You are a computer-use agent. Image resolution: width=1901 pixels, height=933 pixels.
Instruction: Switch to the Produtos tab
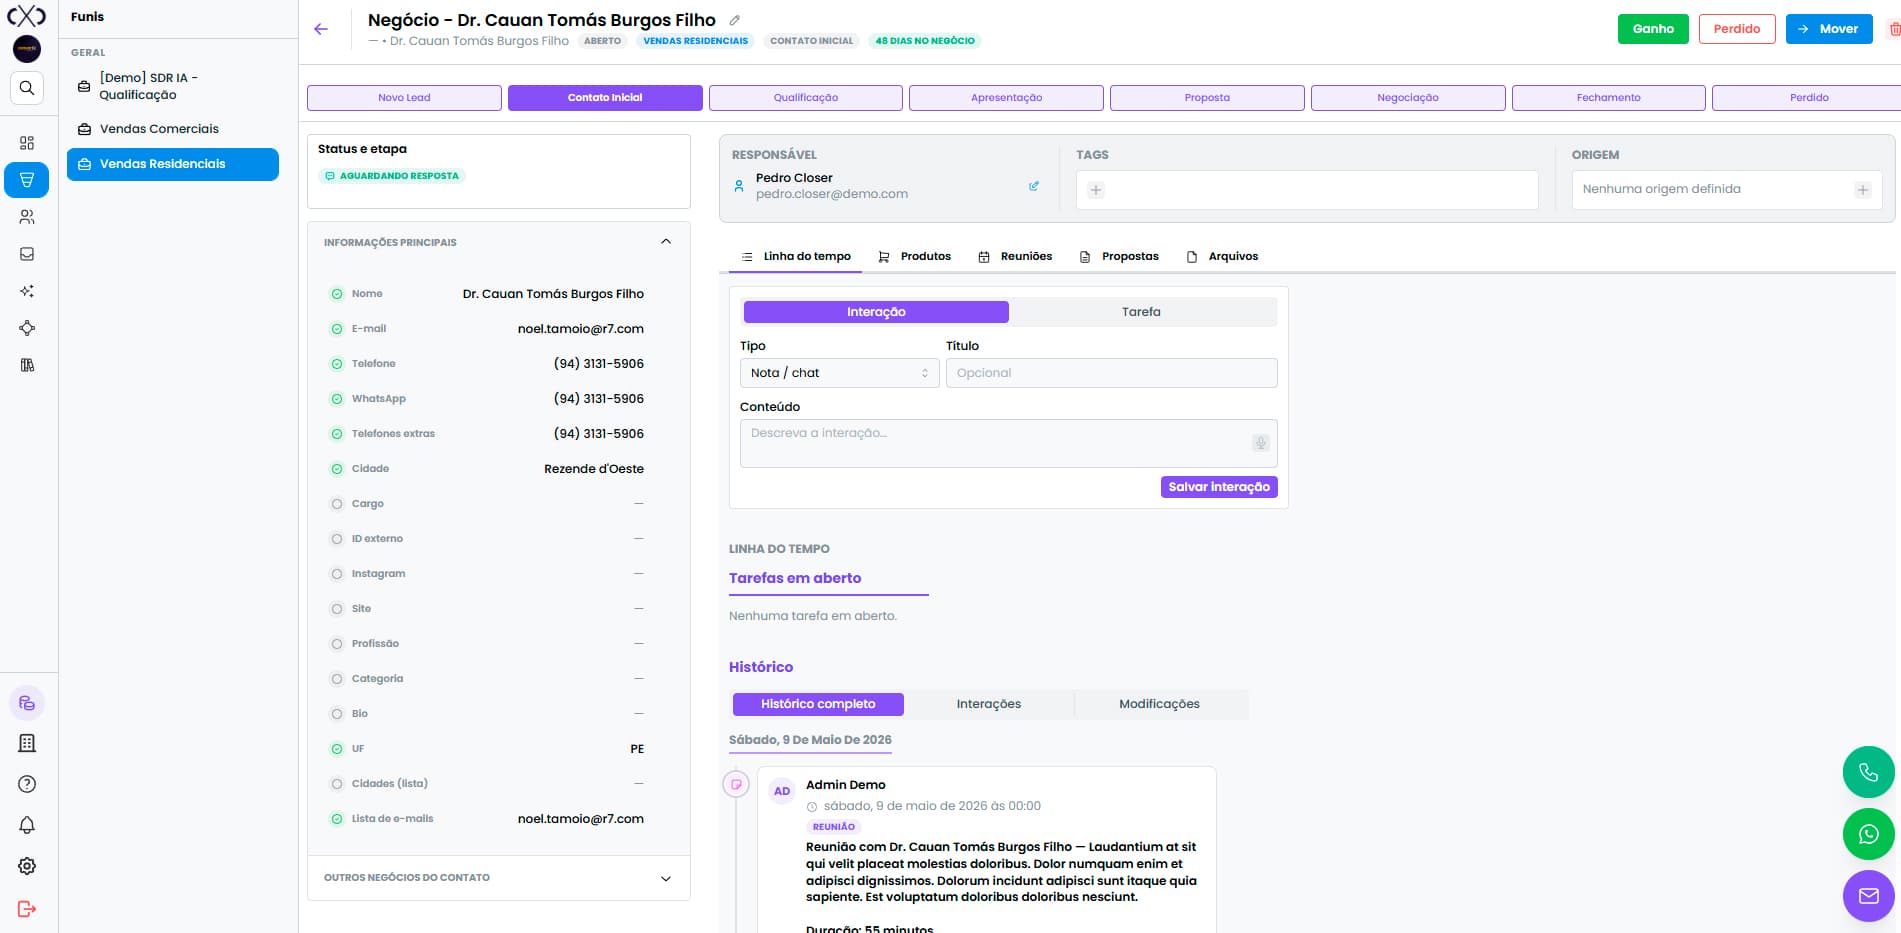914,257
